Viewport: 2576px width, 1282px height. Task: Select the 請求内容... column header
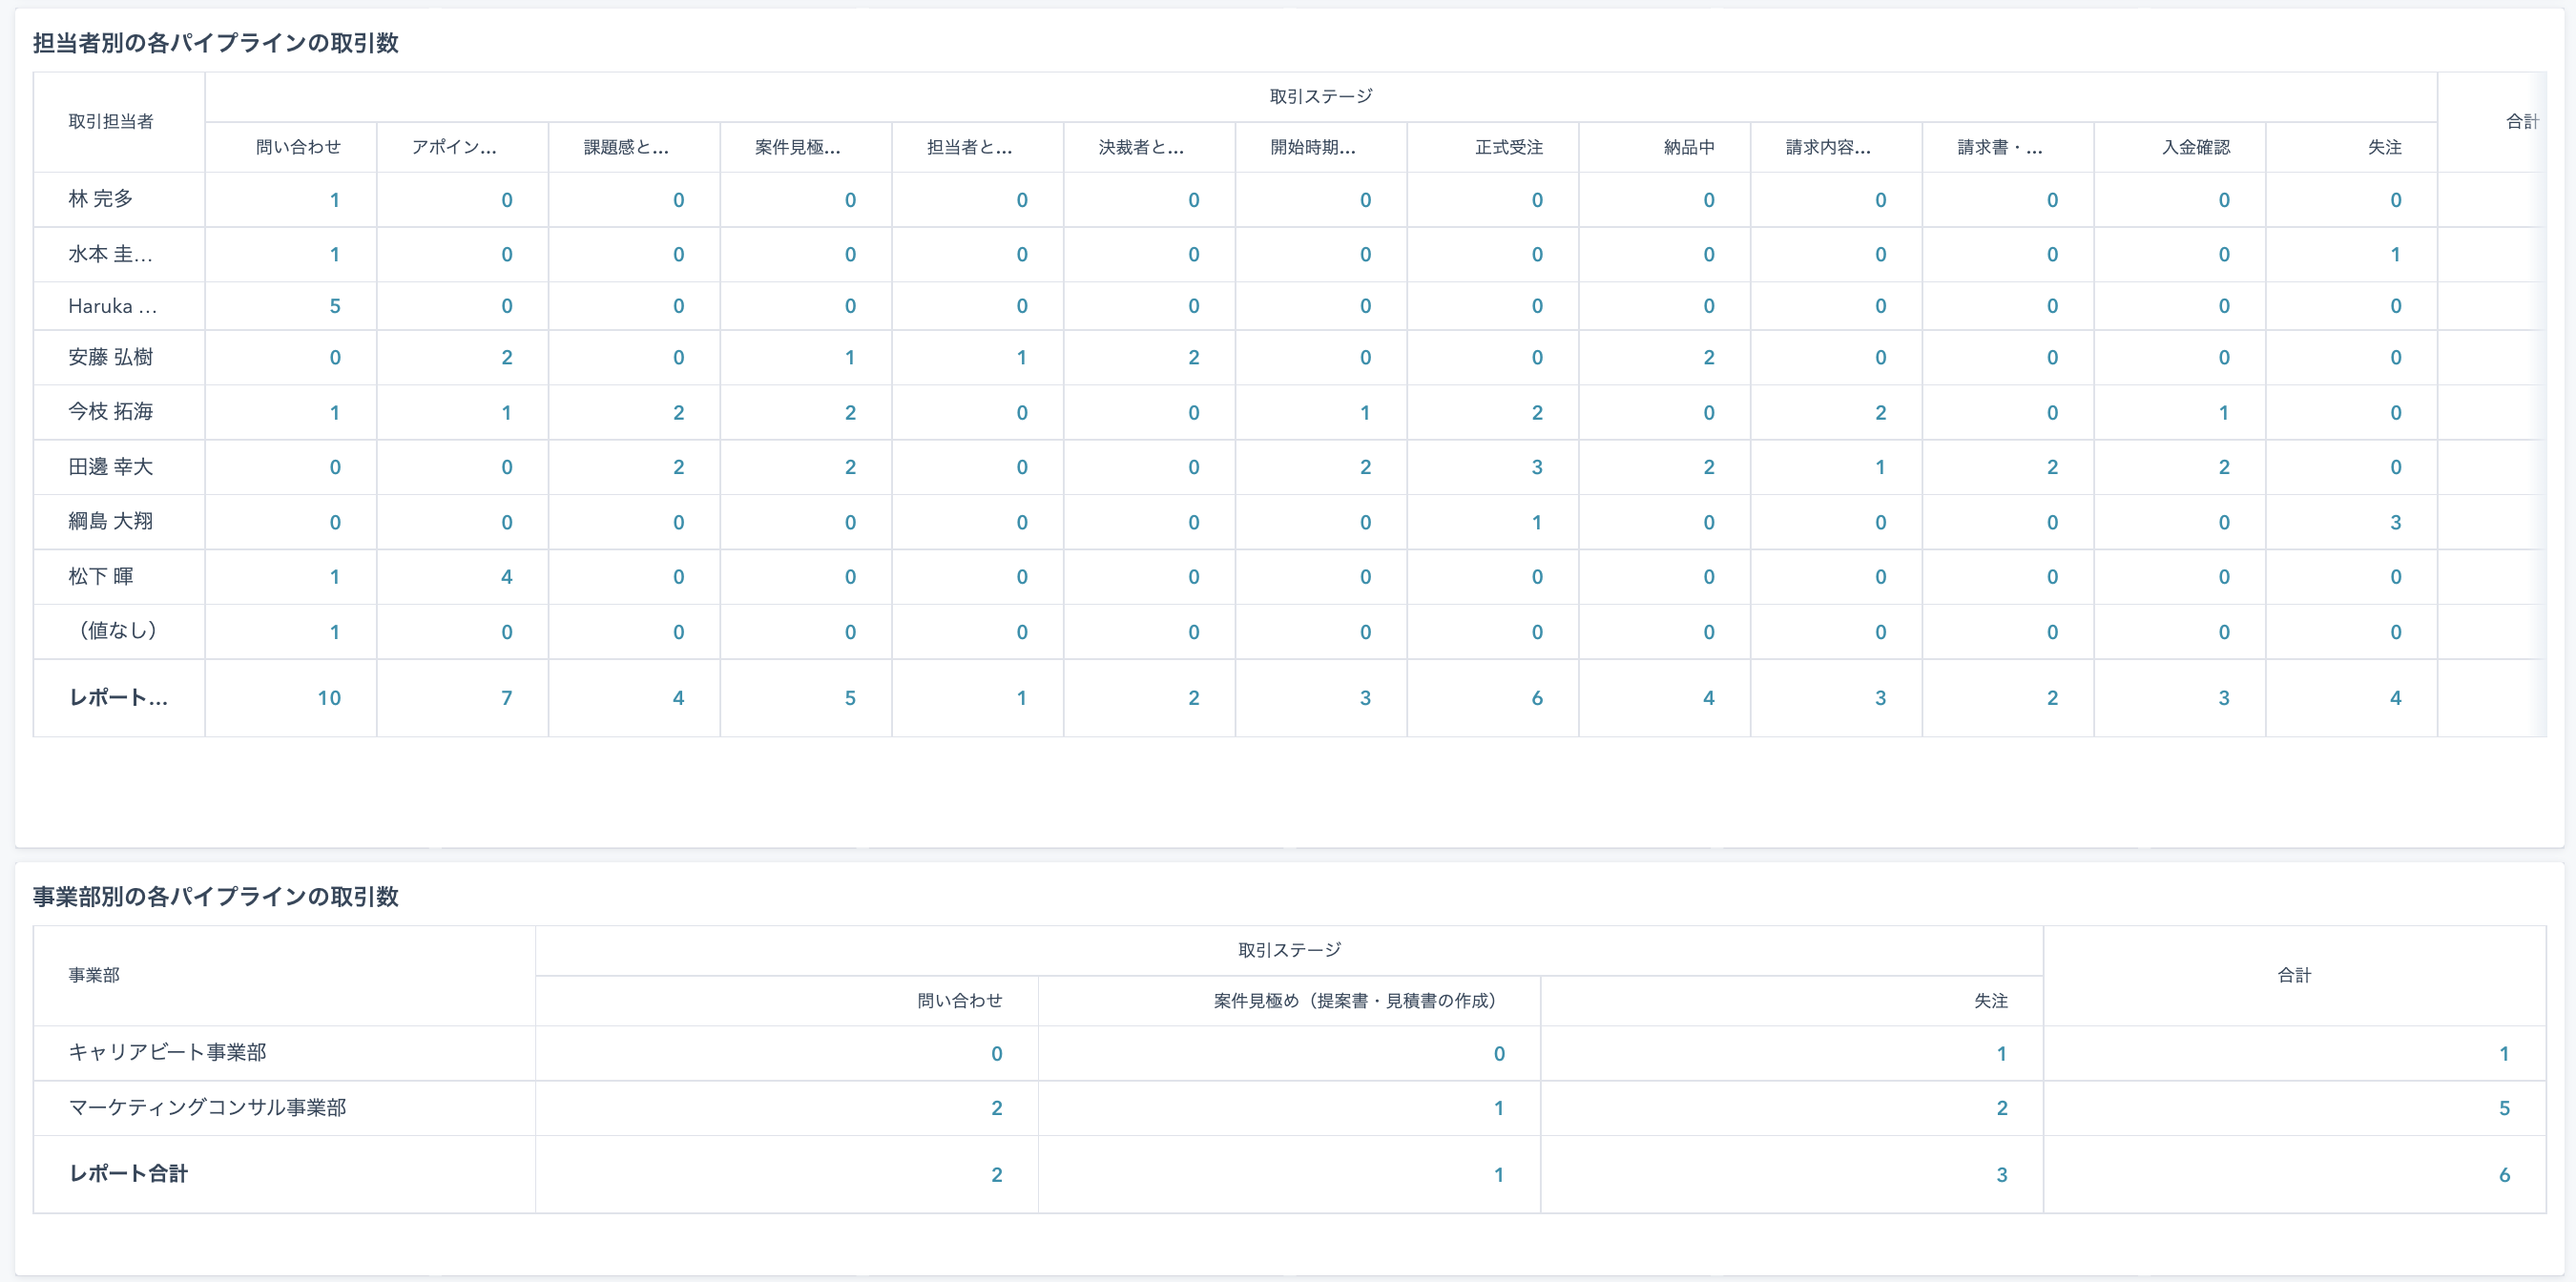1828,147
